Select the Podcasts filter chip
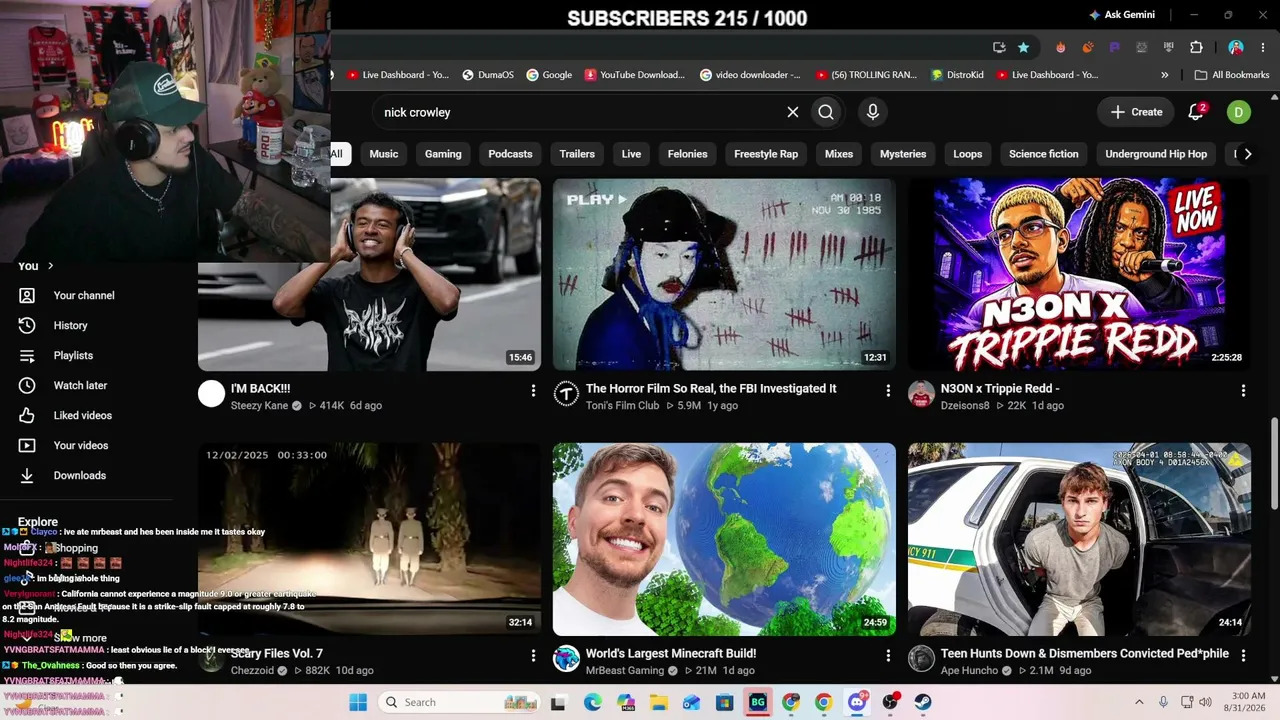 coord(510,154)
